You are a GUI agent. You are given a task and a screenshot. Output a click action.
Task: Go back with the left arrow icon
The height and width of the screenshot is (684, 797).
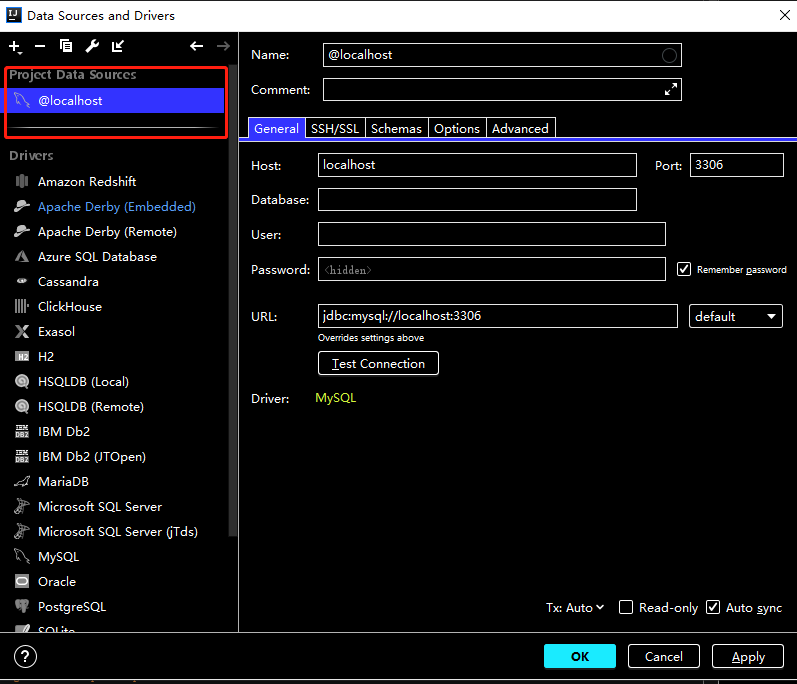click(x=197, y=46)
